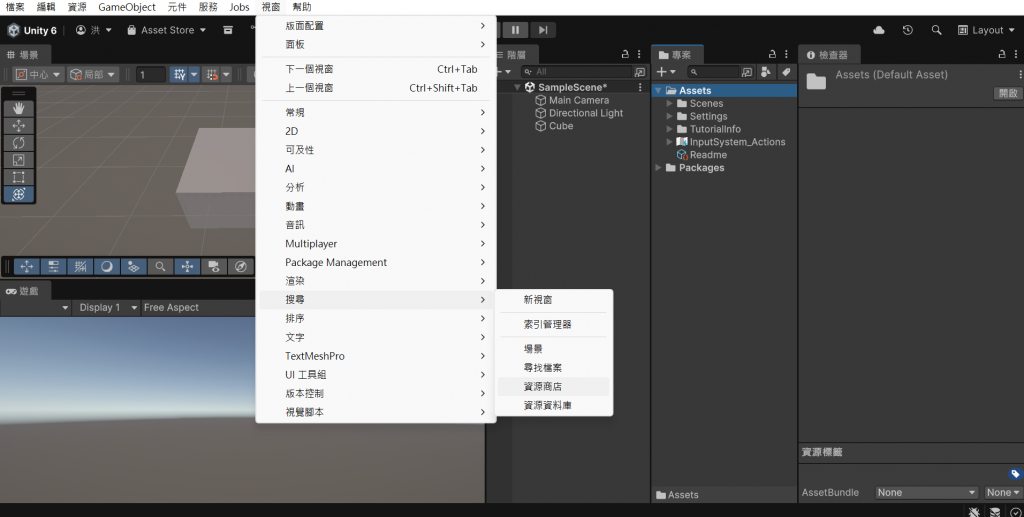Select 索引管理器 submenu entry
1024x517 pixels.
click(554, 324)
